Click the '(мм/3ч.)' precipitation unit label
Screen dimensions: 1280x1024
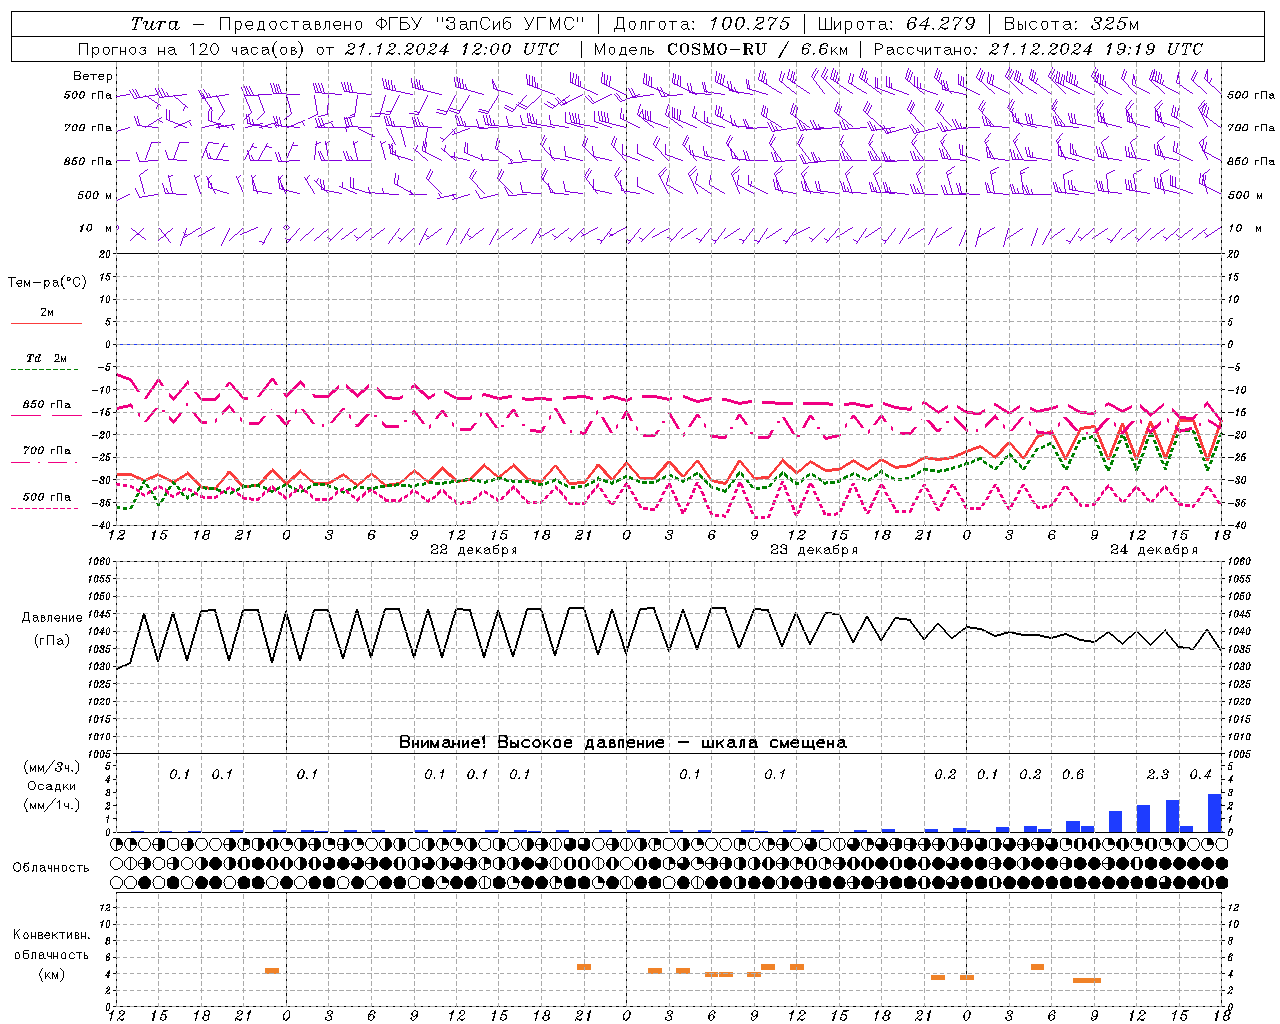52,767
